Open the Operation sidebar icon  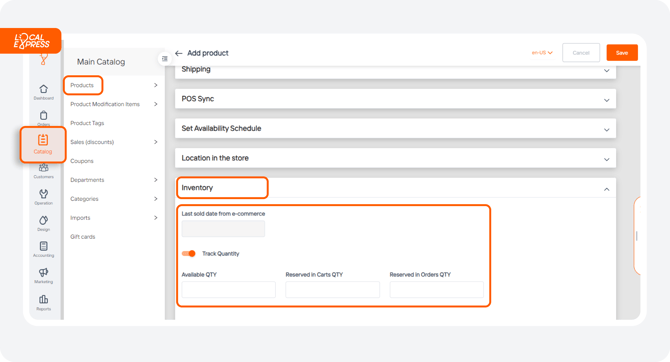[x=44, y=194]
